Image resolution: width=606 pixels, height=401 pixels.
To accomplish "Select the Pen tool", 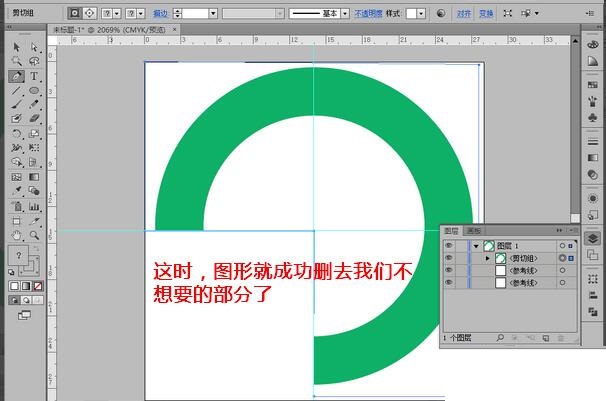I will [x=16, y=76].
